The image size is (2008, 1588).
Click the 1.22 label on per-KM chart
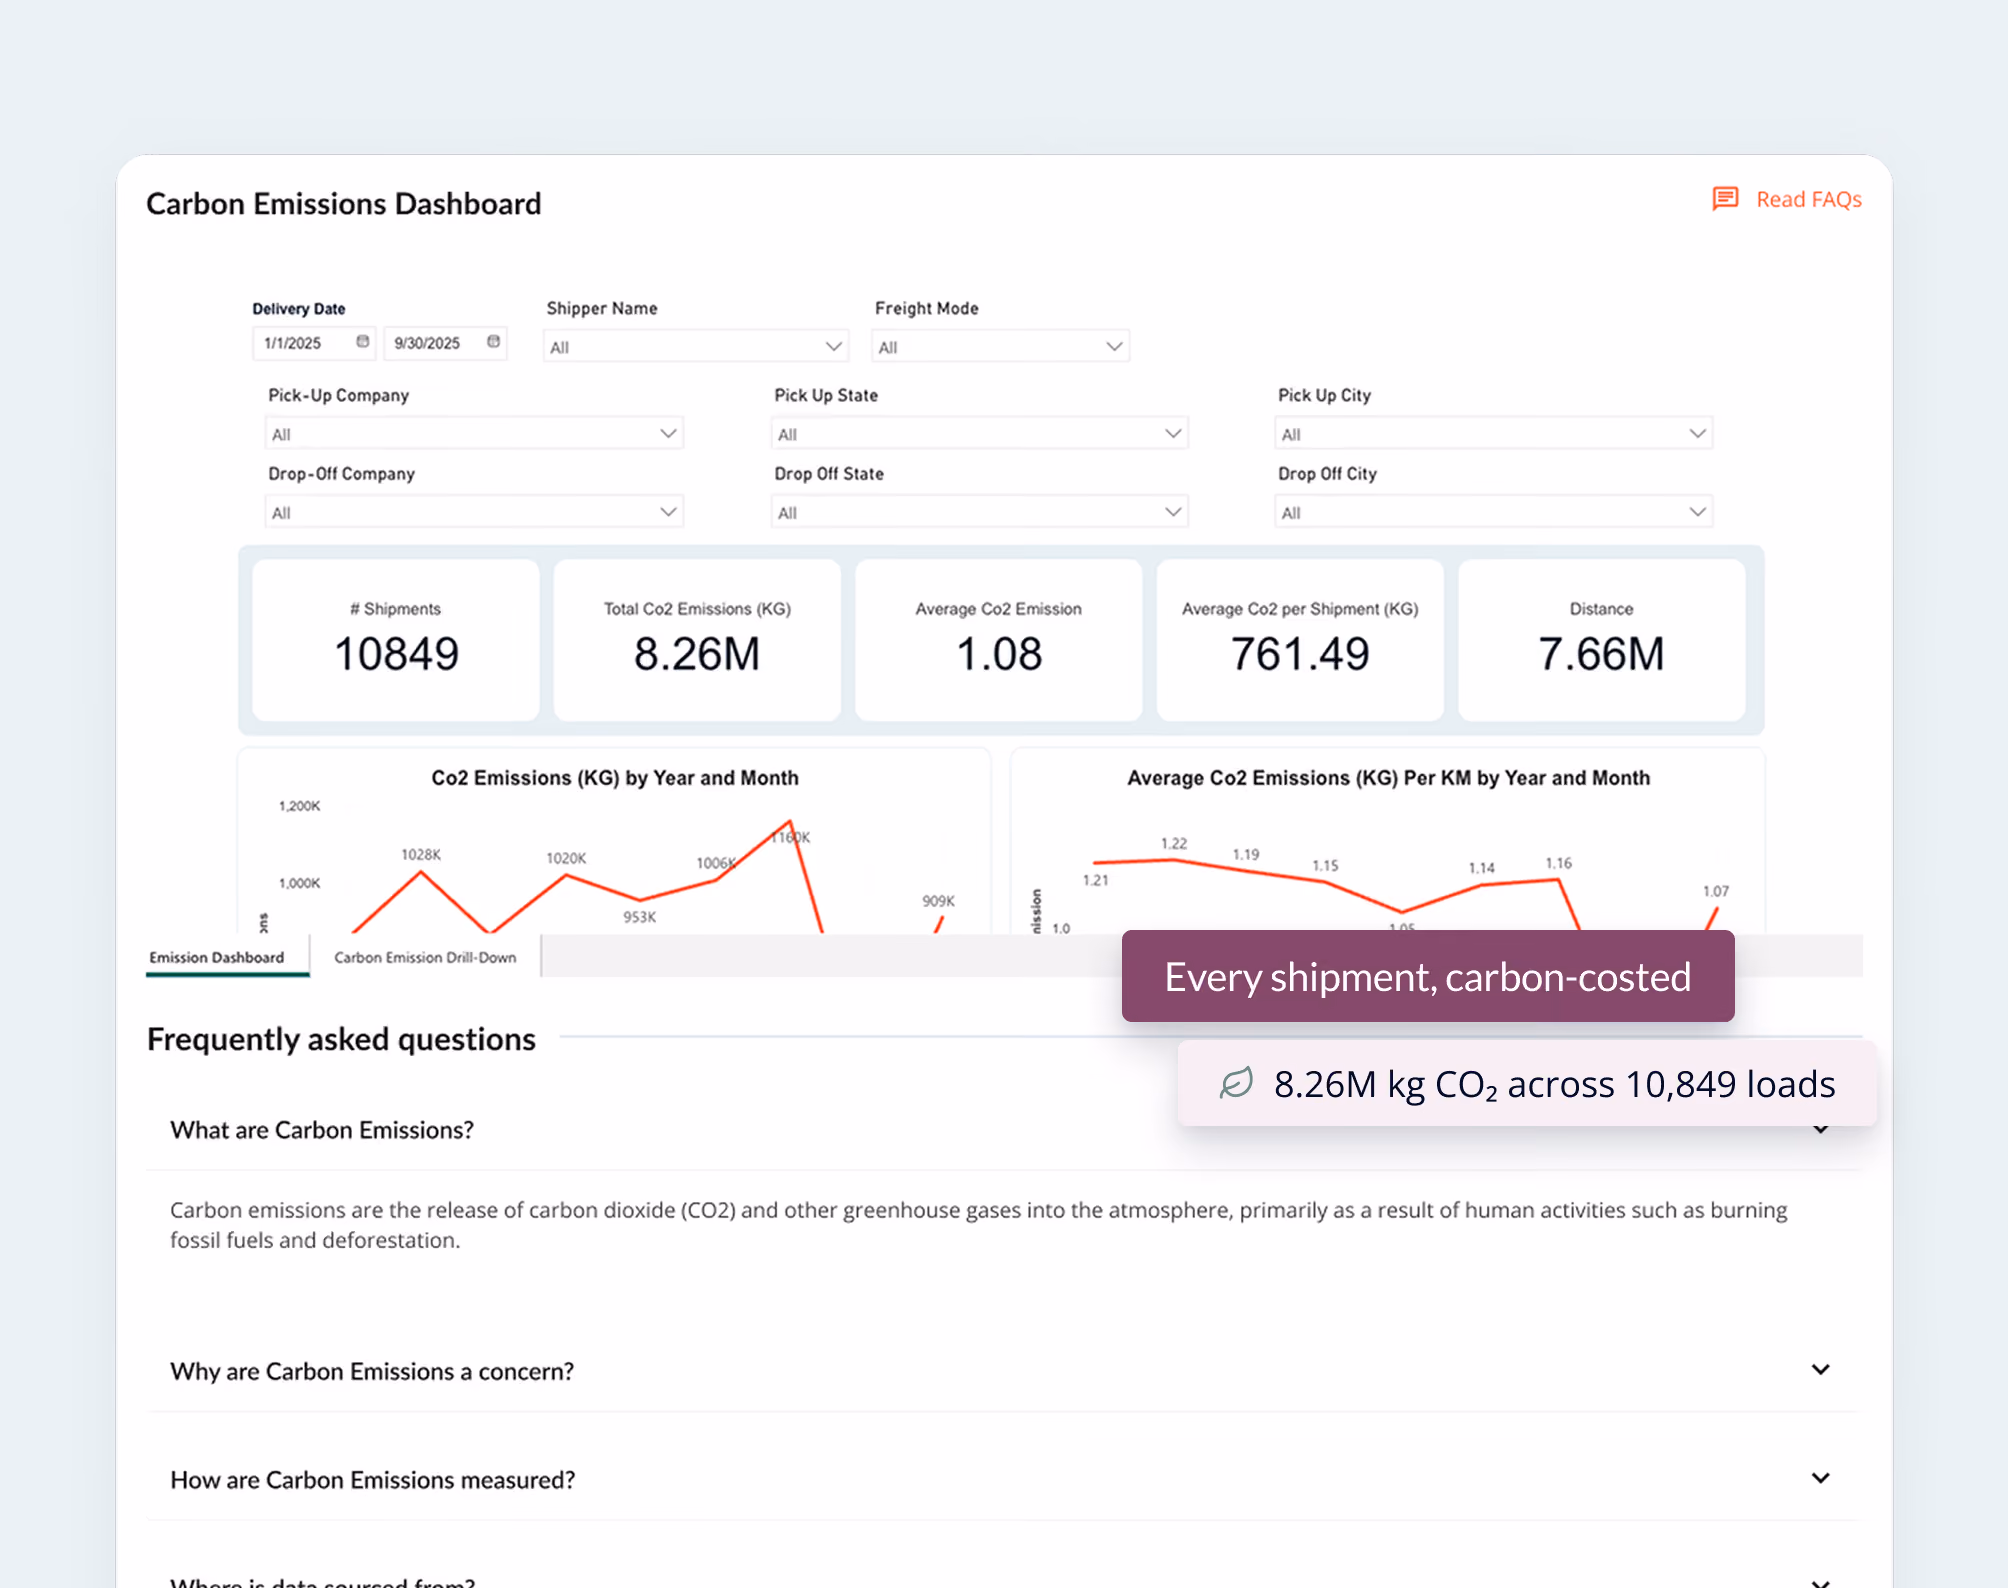1174,843
